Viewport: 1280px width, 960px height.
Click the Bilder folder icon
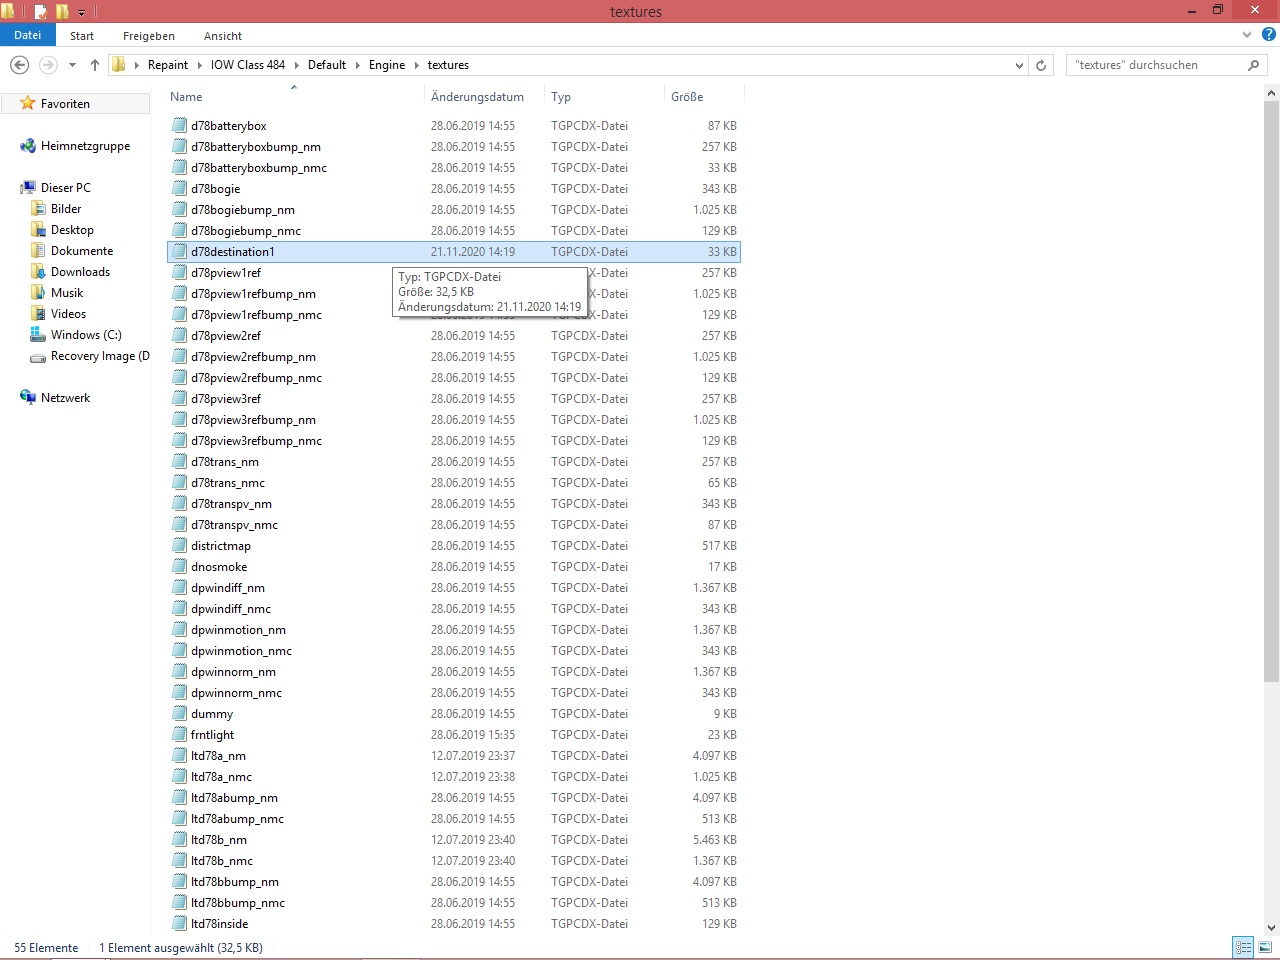coord(39,209)
